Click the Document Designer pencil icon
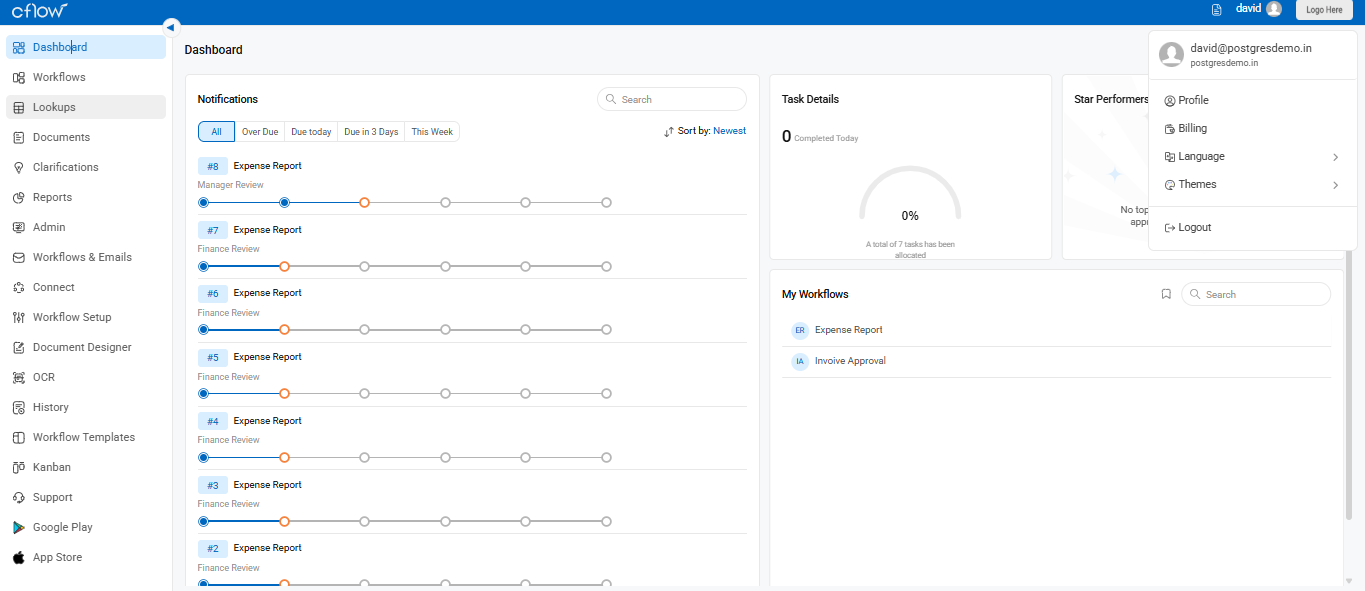Image resolution: width=1365 pixels, height=591 pixels. (x=19, y=347)
